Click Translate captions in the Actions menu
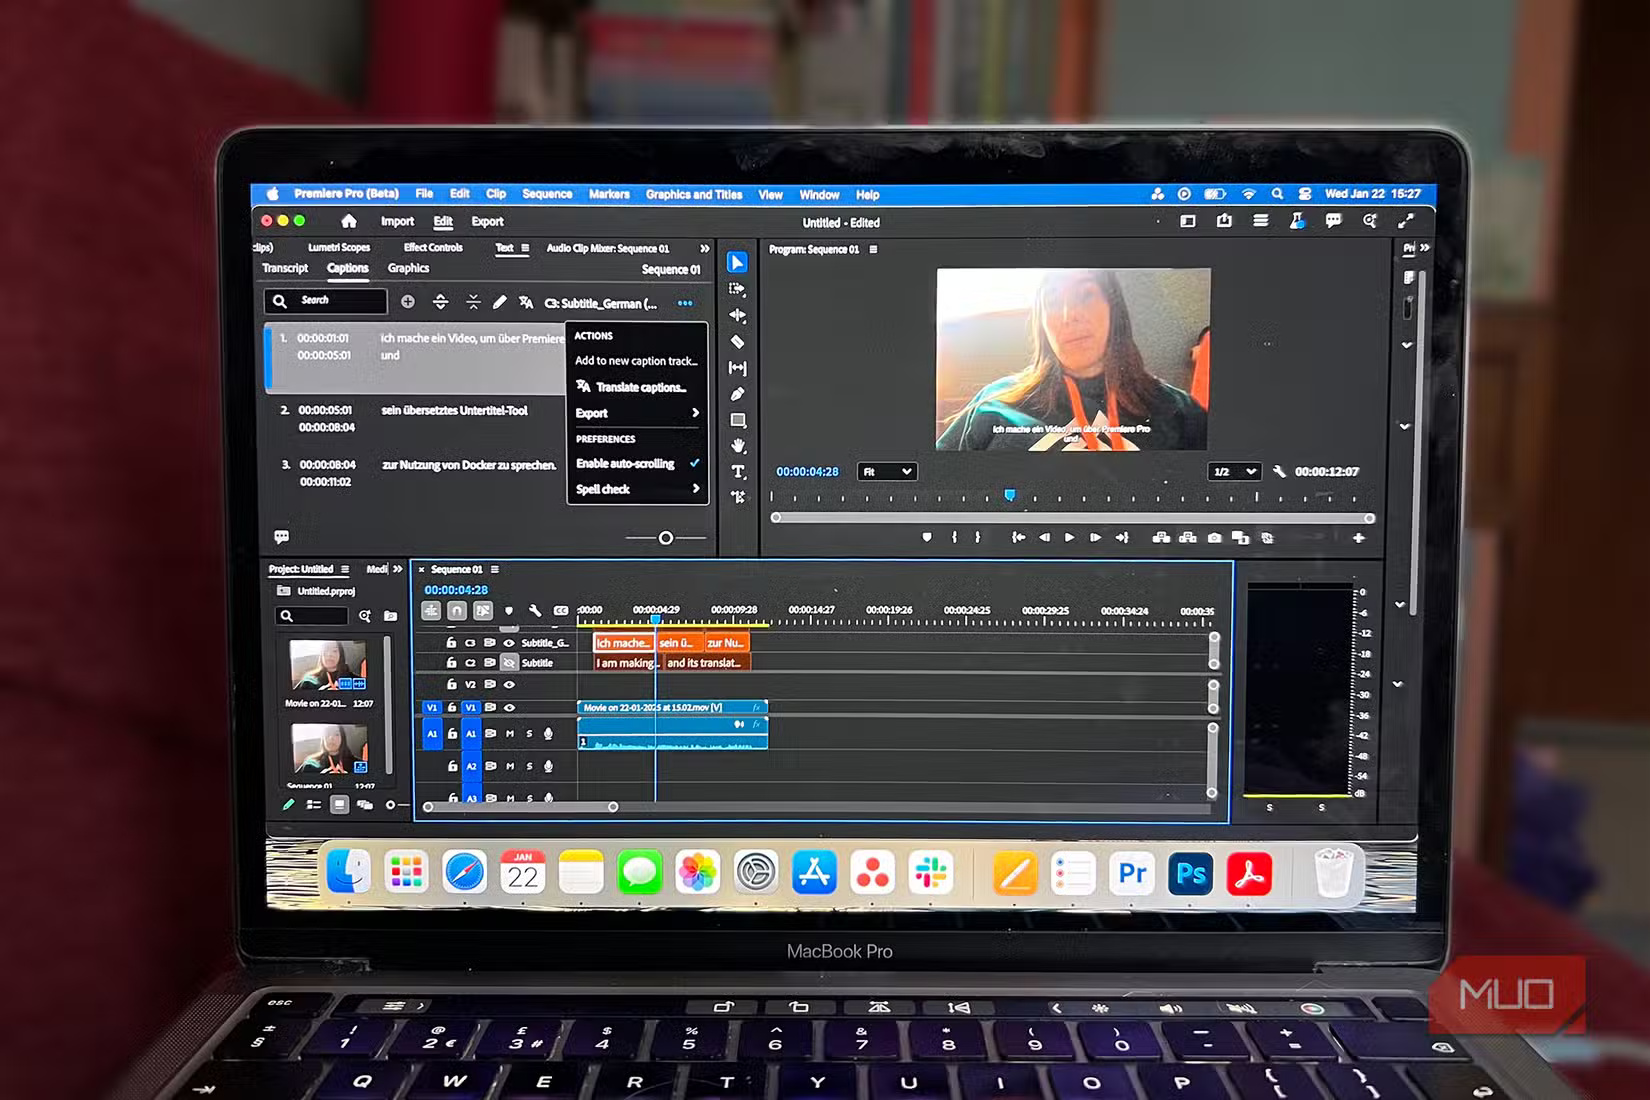 point(640,387)
